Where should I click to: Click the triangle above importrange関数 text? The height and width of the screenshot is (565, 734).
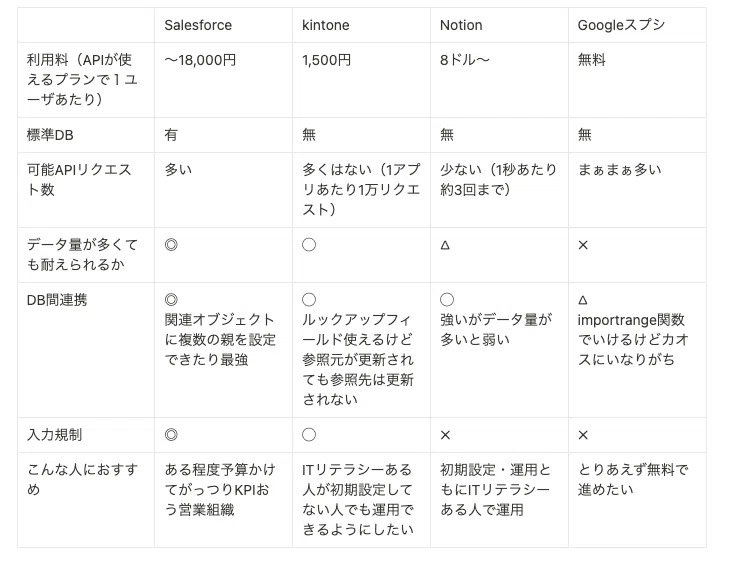[x=583, y=300]
